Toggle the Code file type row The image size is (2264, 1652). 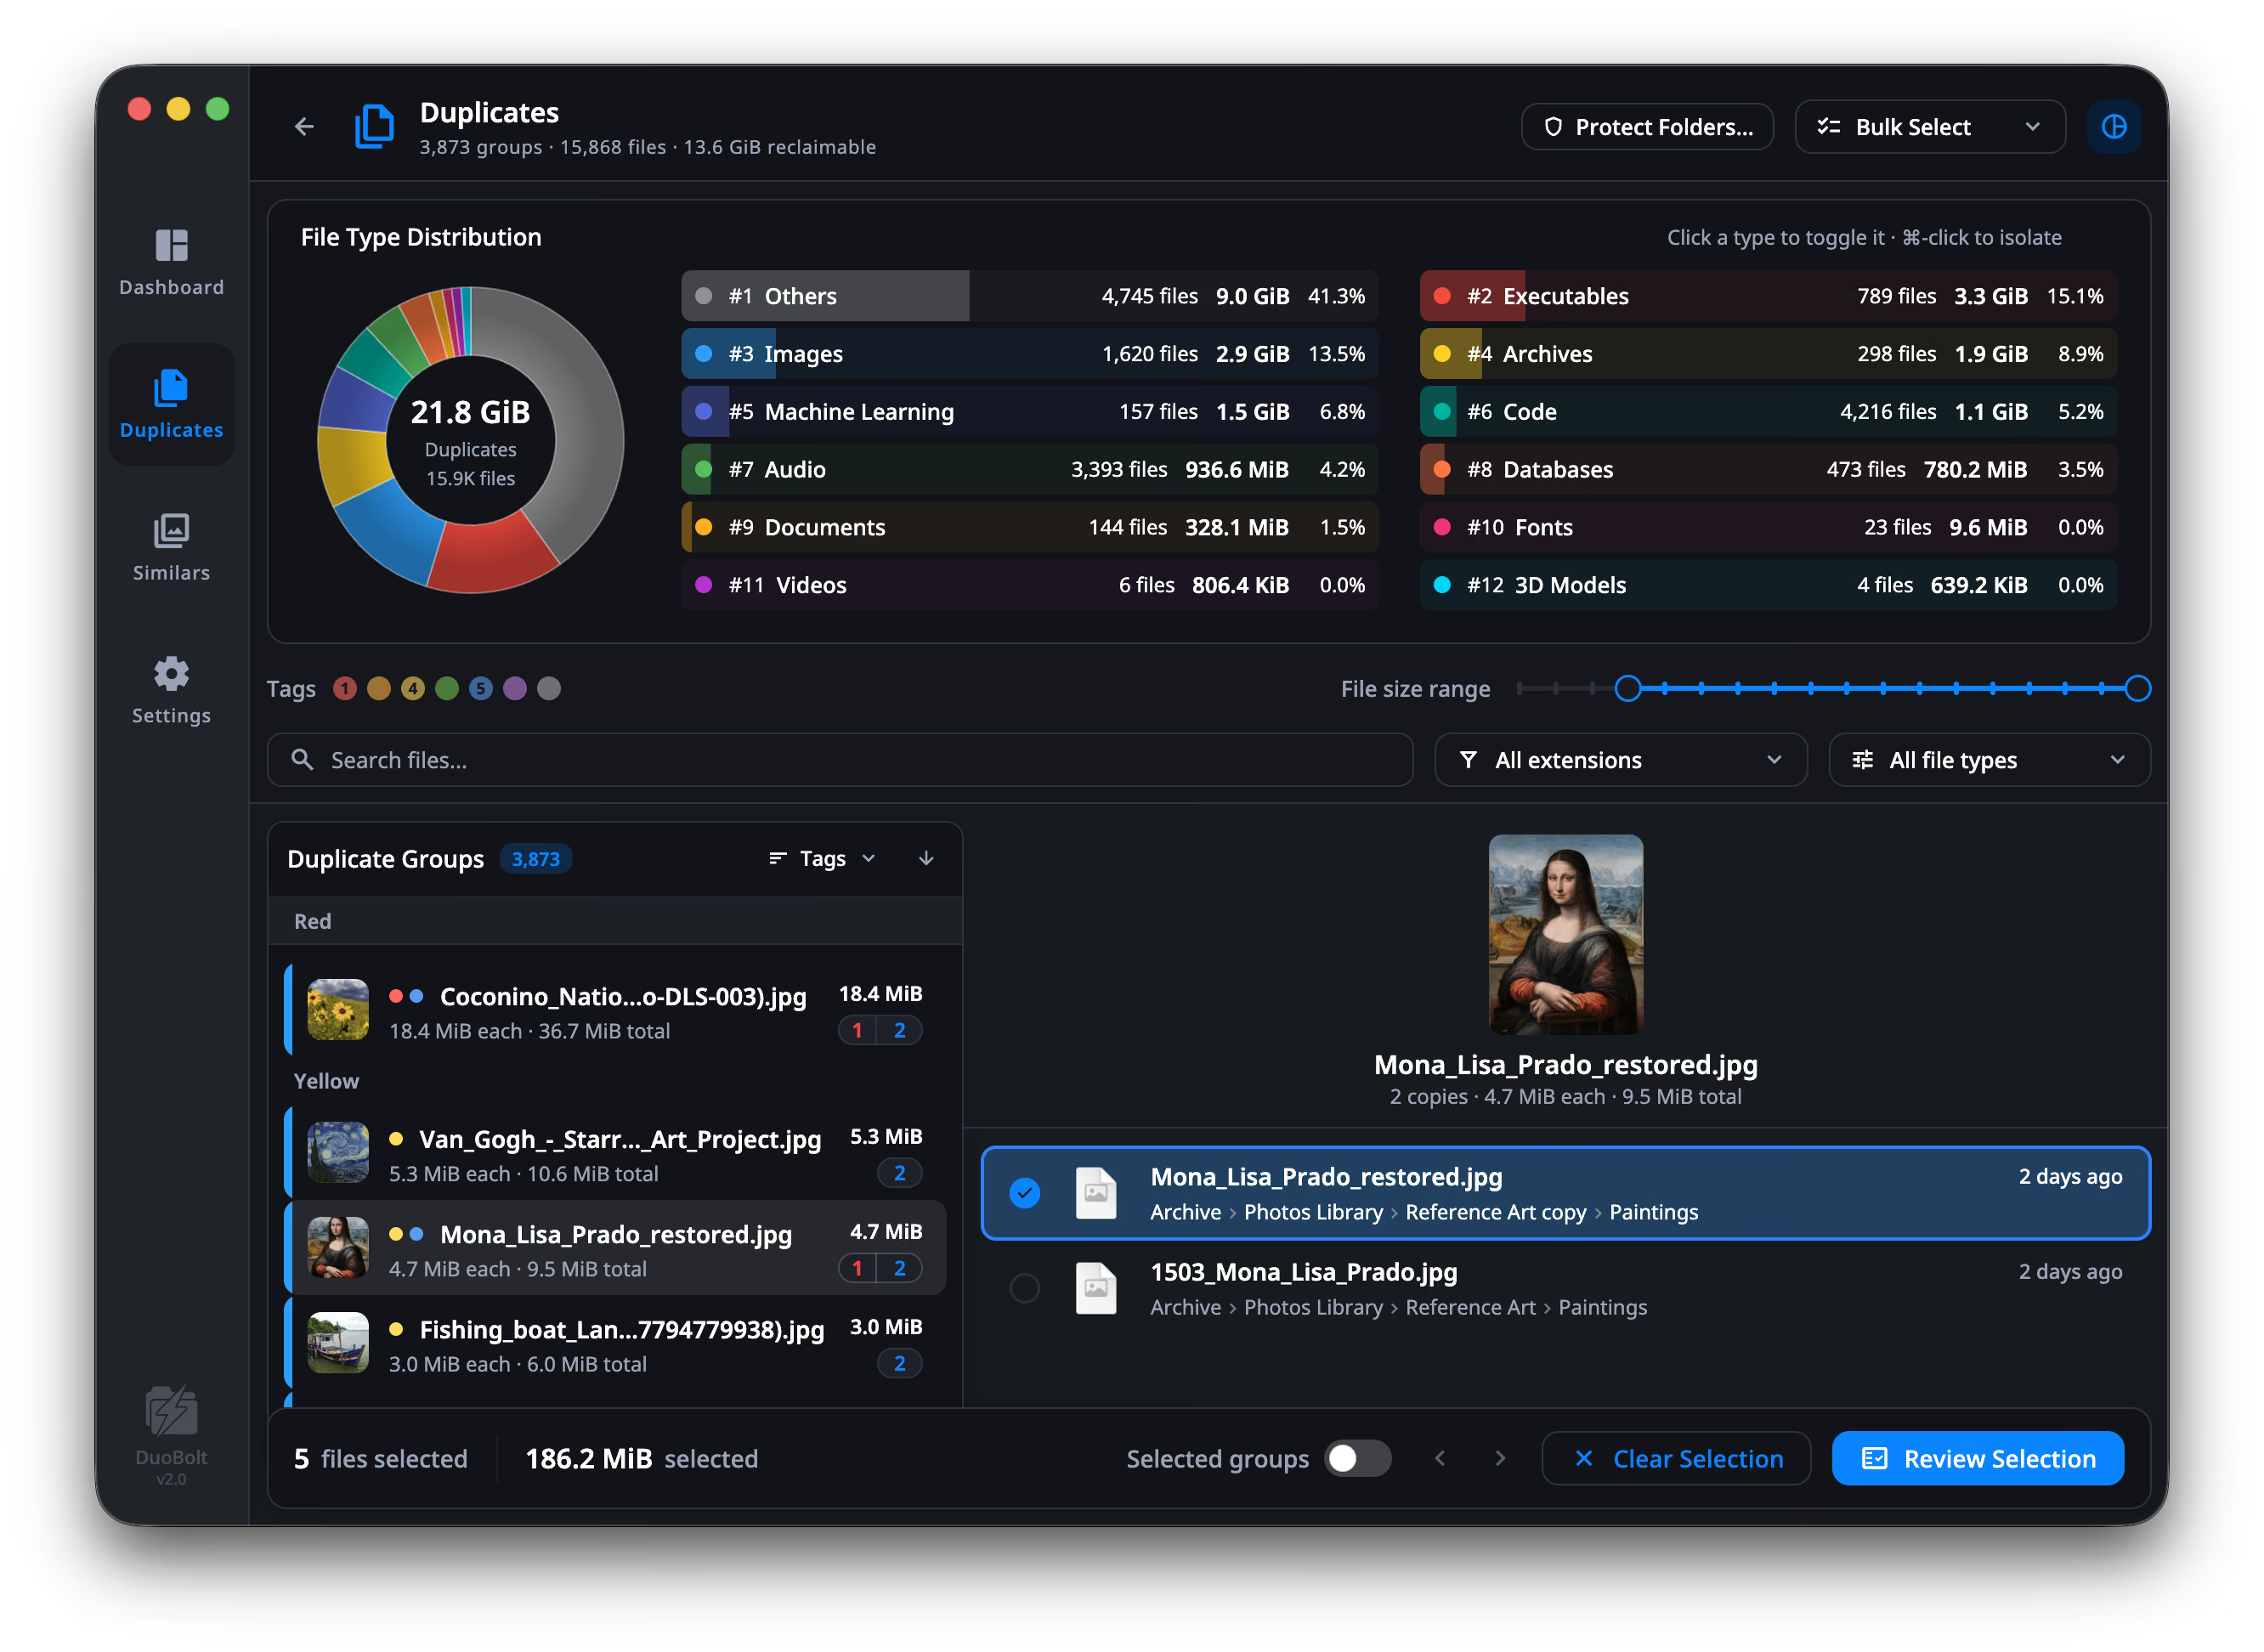[1768, 412]
